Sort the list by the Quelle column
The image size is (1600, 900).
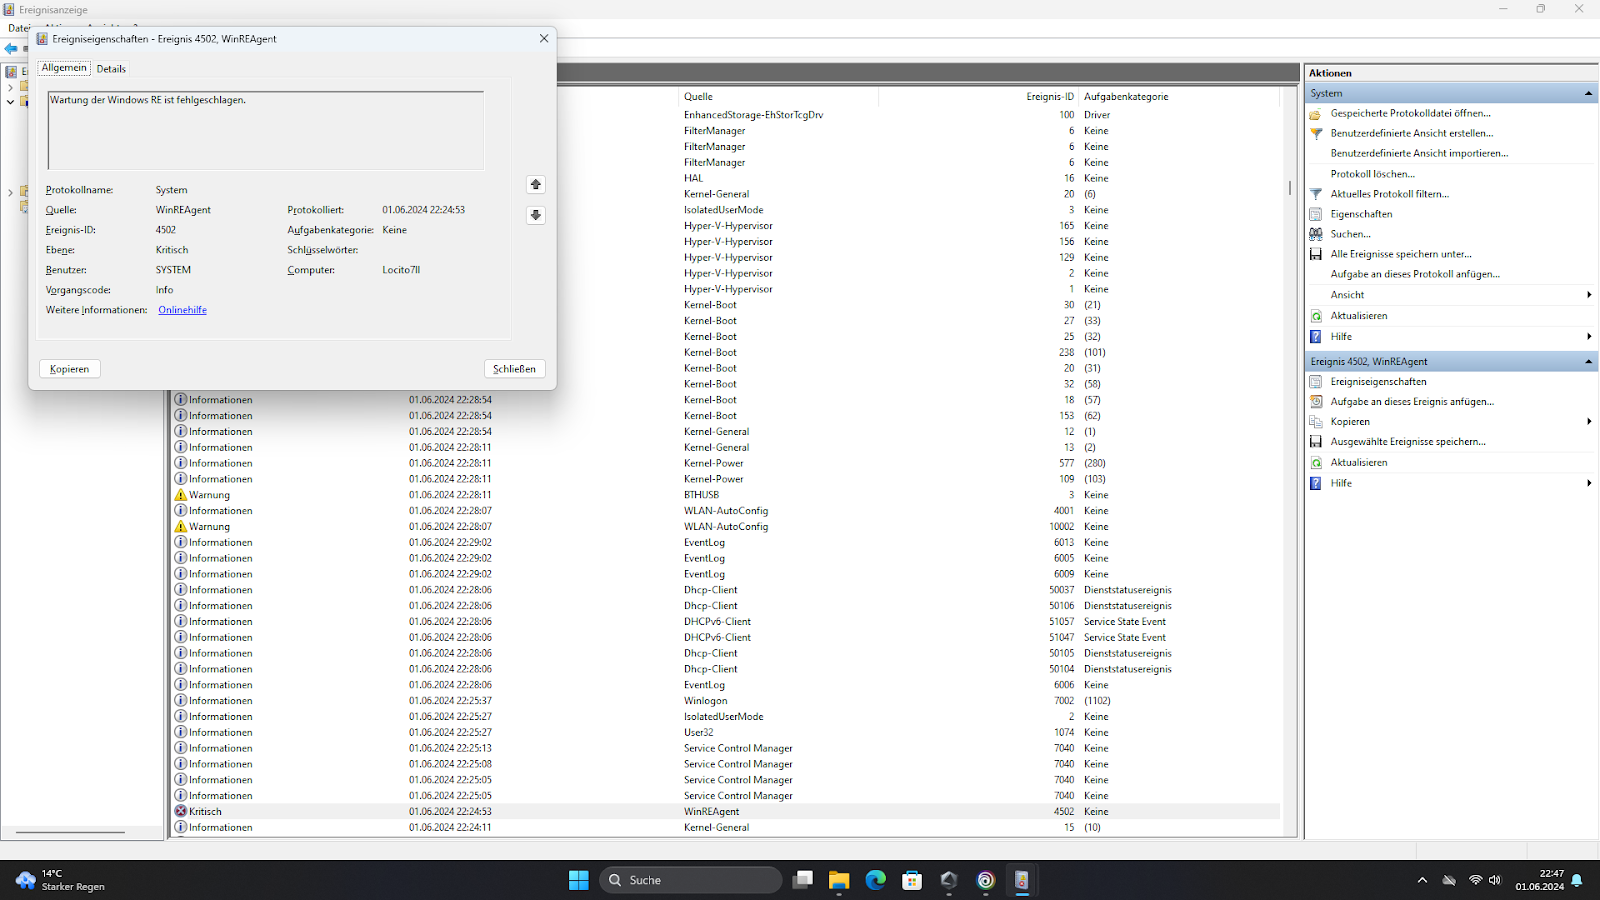pos(778,97)
